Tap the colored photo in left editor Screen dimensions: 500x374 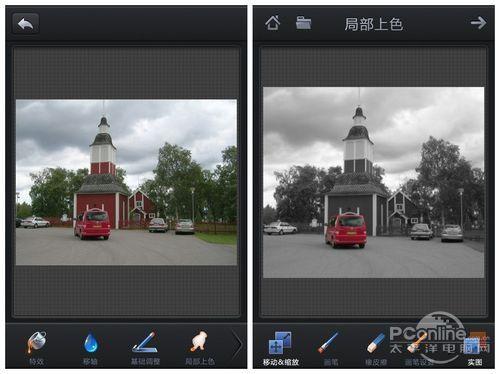click(x=126, y=182)
